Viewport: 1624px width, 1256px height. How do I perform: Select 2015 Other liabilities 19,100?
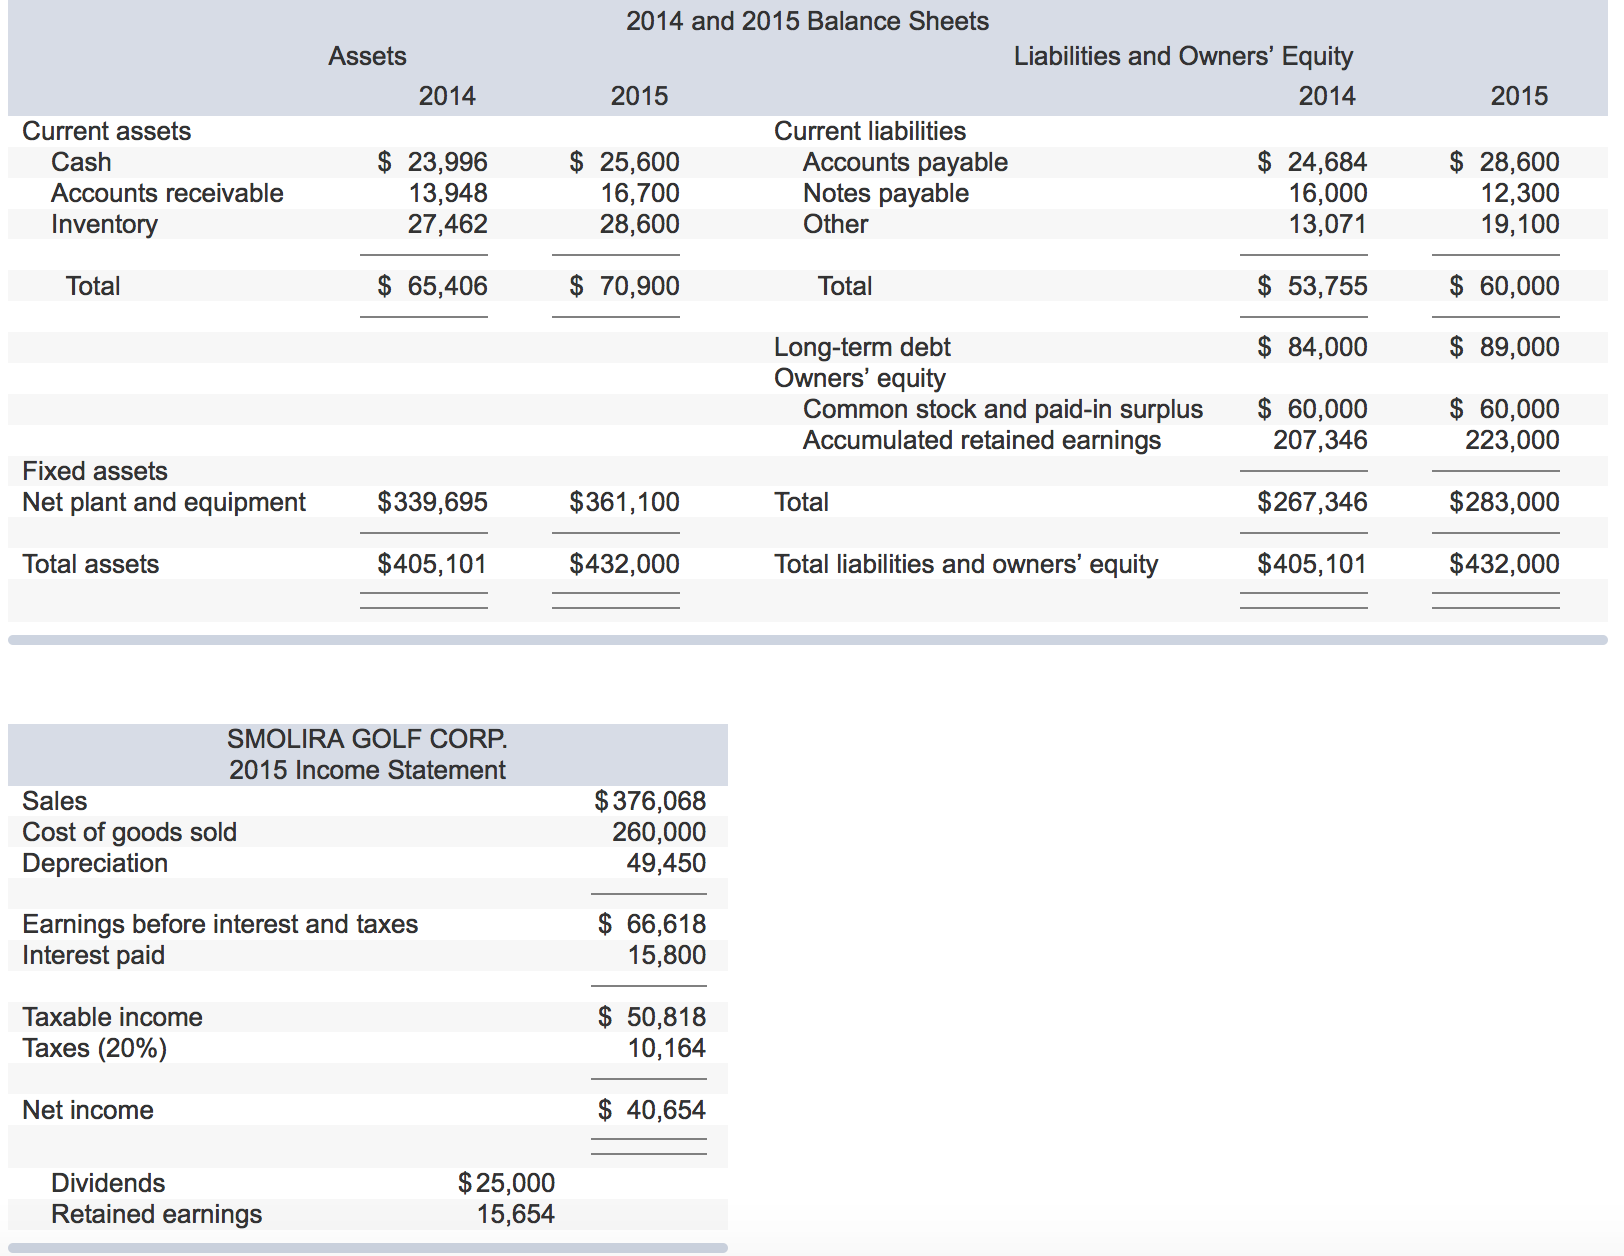1520,224
